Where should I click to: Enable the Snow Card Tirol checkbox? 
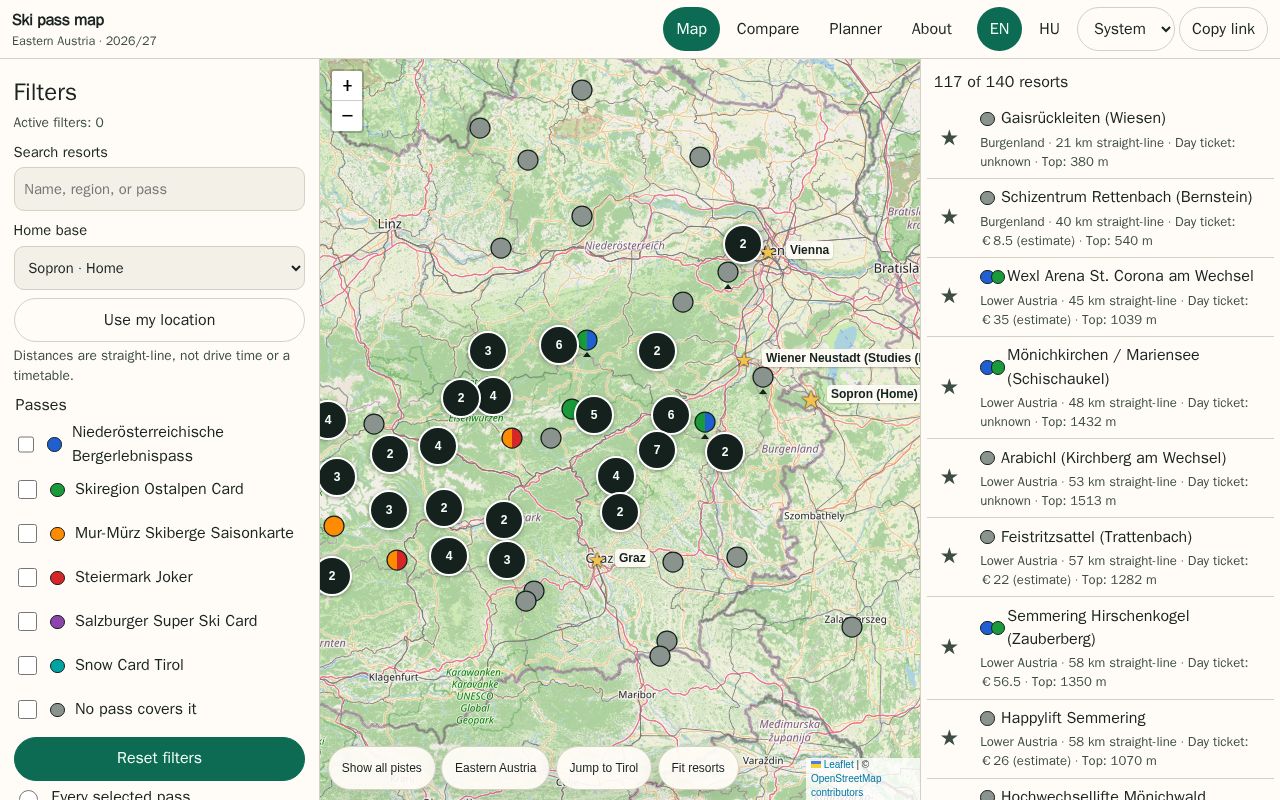pyautogui.click(x=28, y=665)
